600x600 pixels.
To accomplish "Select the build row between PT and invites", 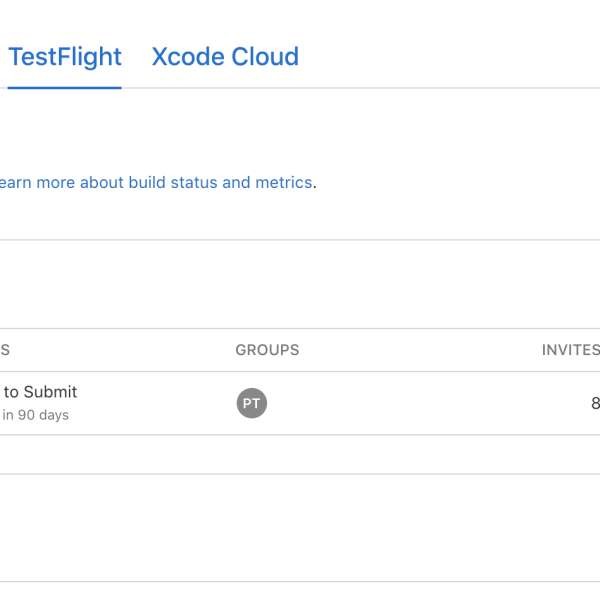I will click(420, 403).
